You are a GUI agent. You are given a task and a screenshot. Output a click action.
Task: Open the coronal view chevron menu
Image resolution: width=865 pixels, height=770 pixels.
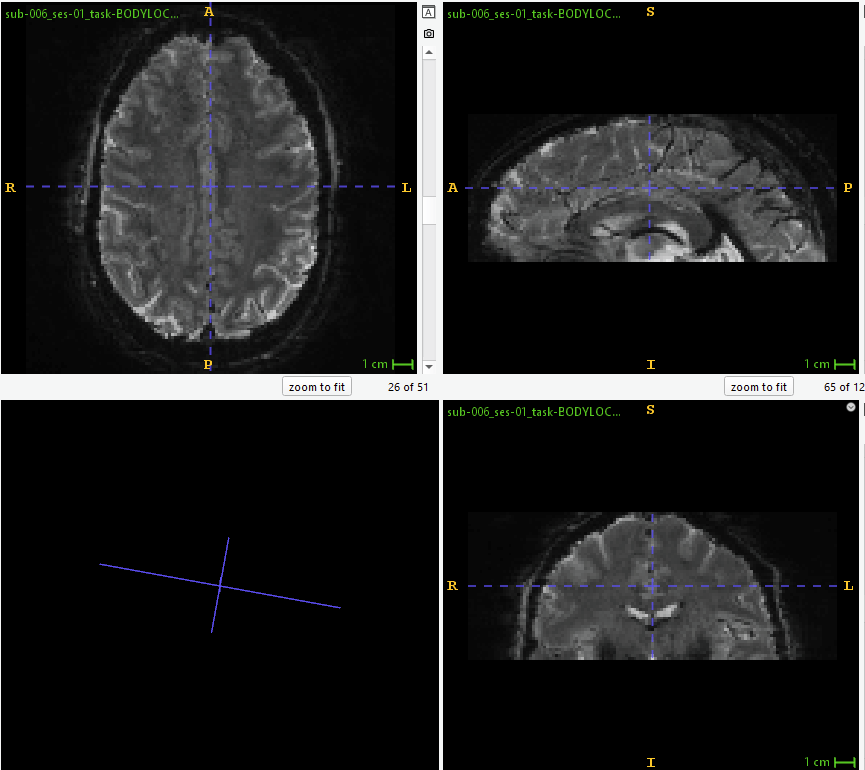pyautogui.click(x=851, y=407)
